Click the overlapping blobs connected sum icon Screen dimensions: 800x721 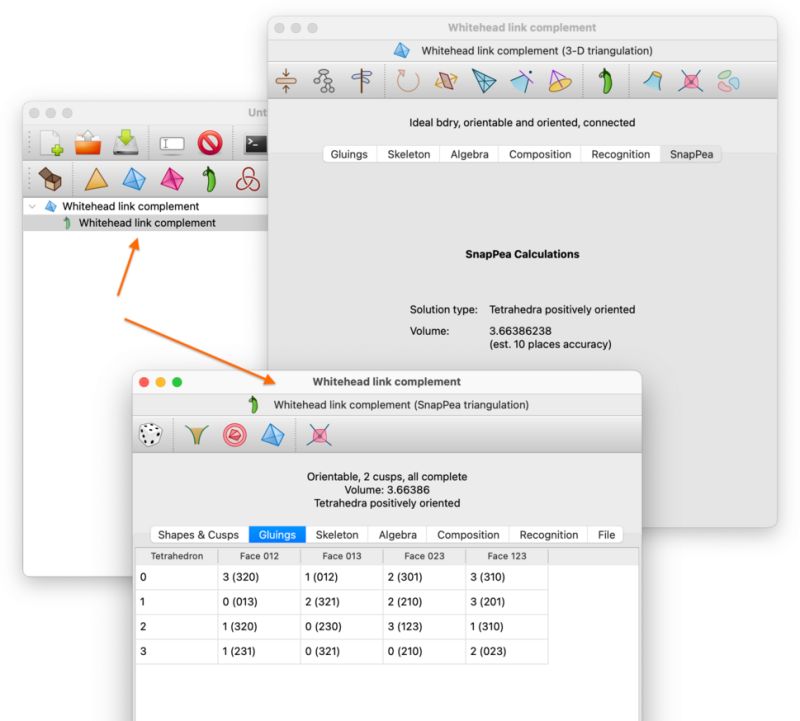[x=728, y=81]
